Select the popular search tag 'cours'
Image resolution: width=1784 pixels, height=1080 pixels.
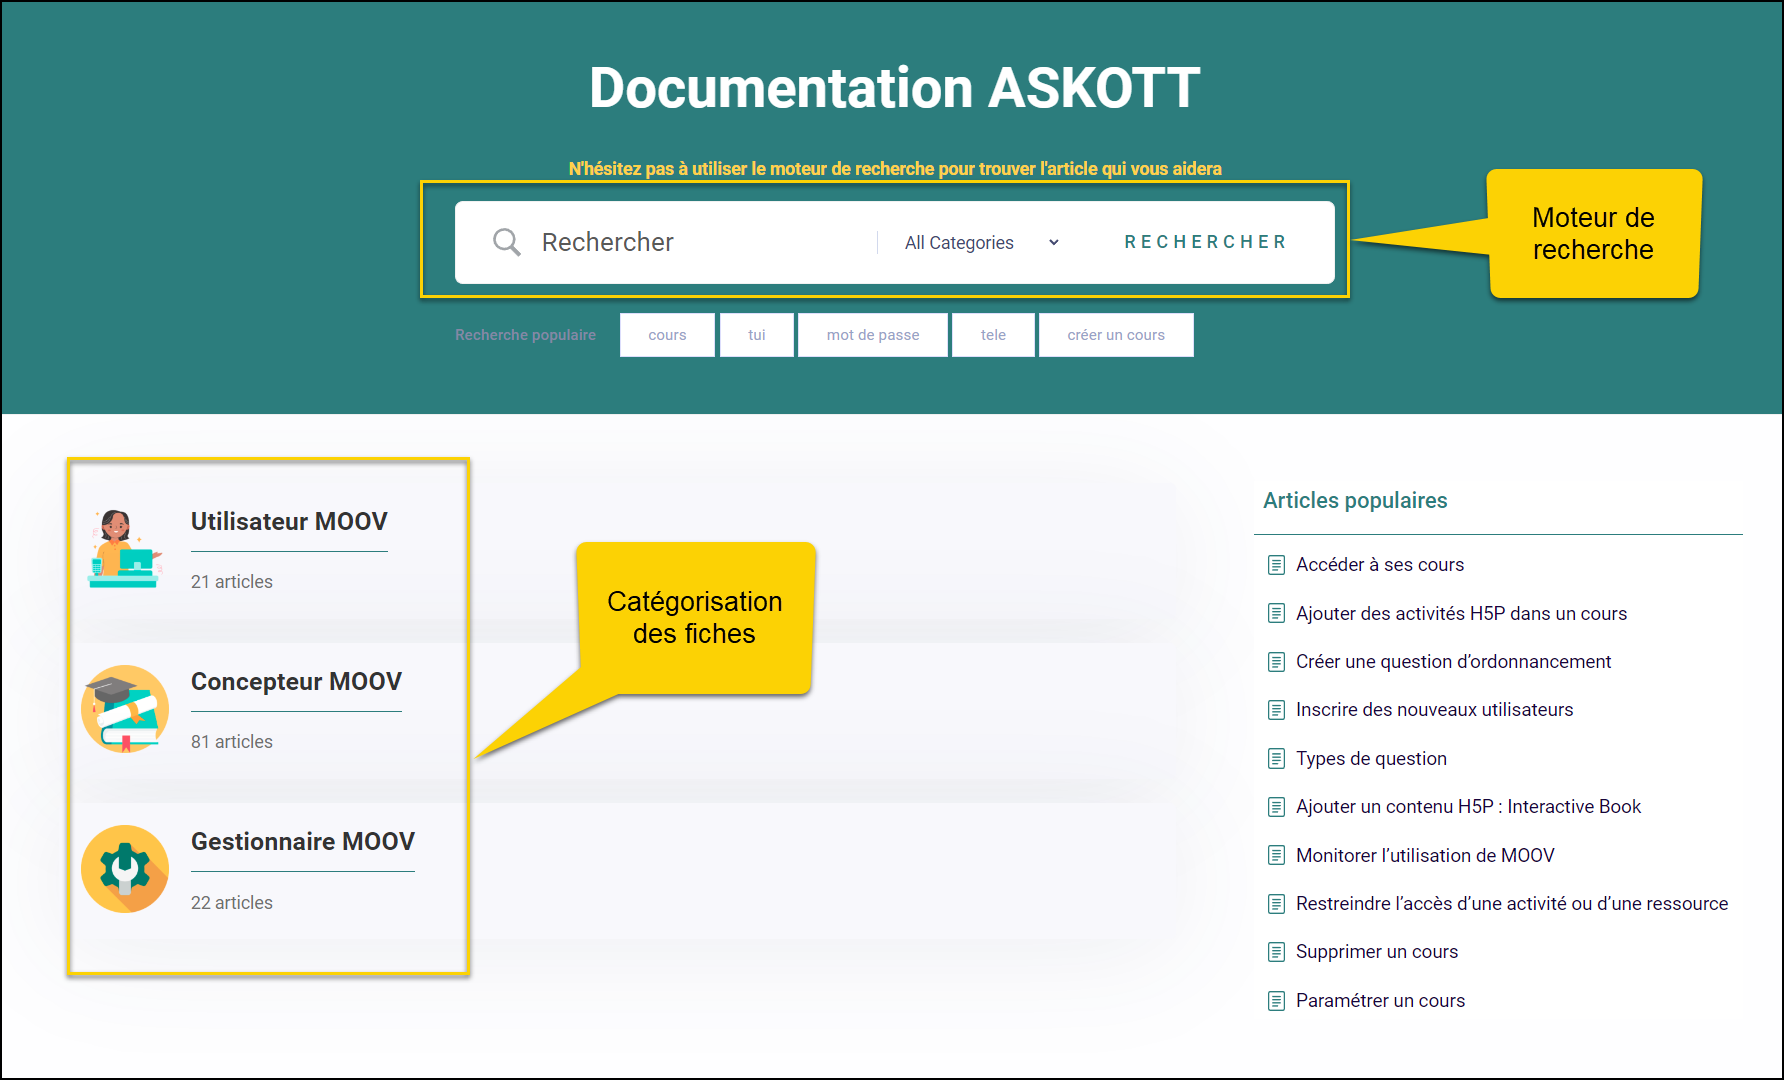point(667,335)
